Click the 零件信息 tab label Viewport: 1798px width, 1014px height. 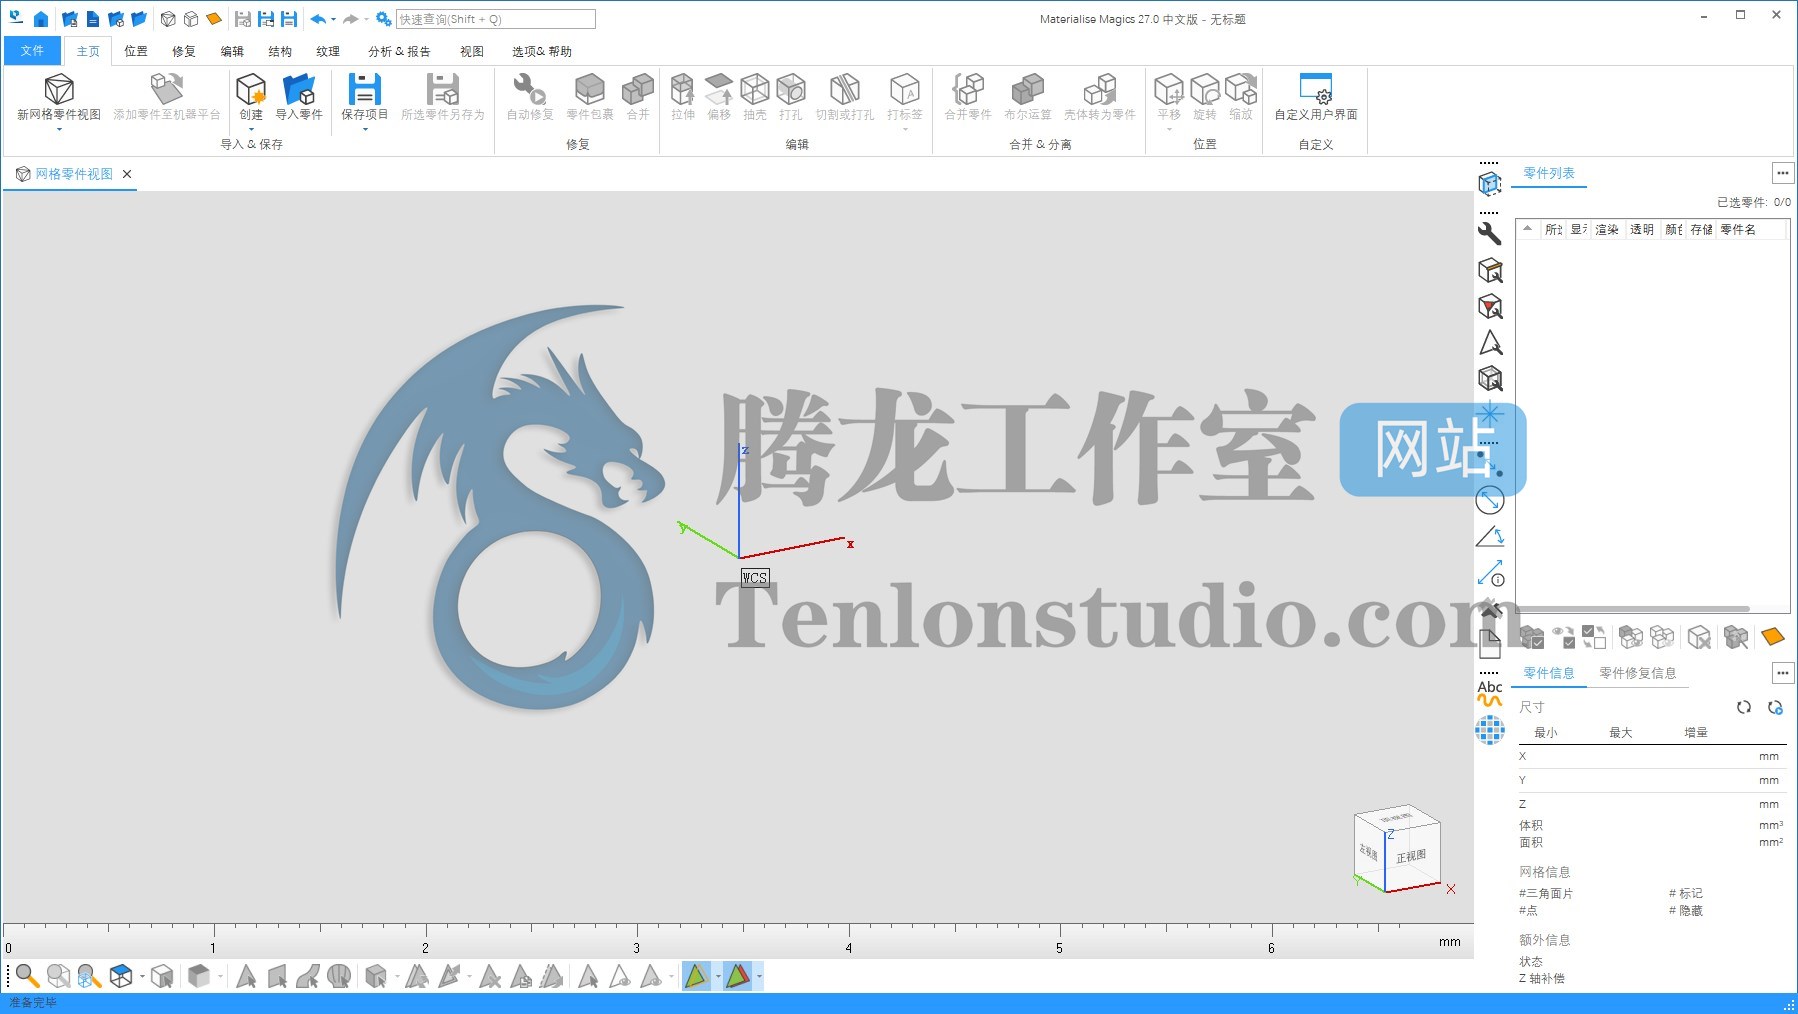tap(1549, 673)
